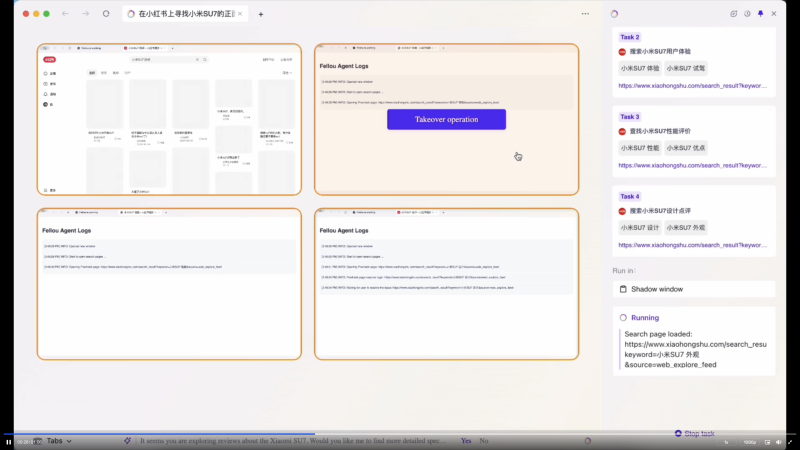Click the Xiaomi SU7 suggestion prompt text

293,441
